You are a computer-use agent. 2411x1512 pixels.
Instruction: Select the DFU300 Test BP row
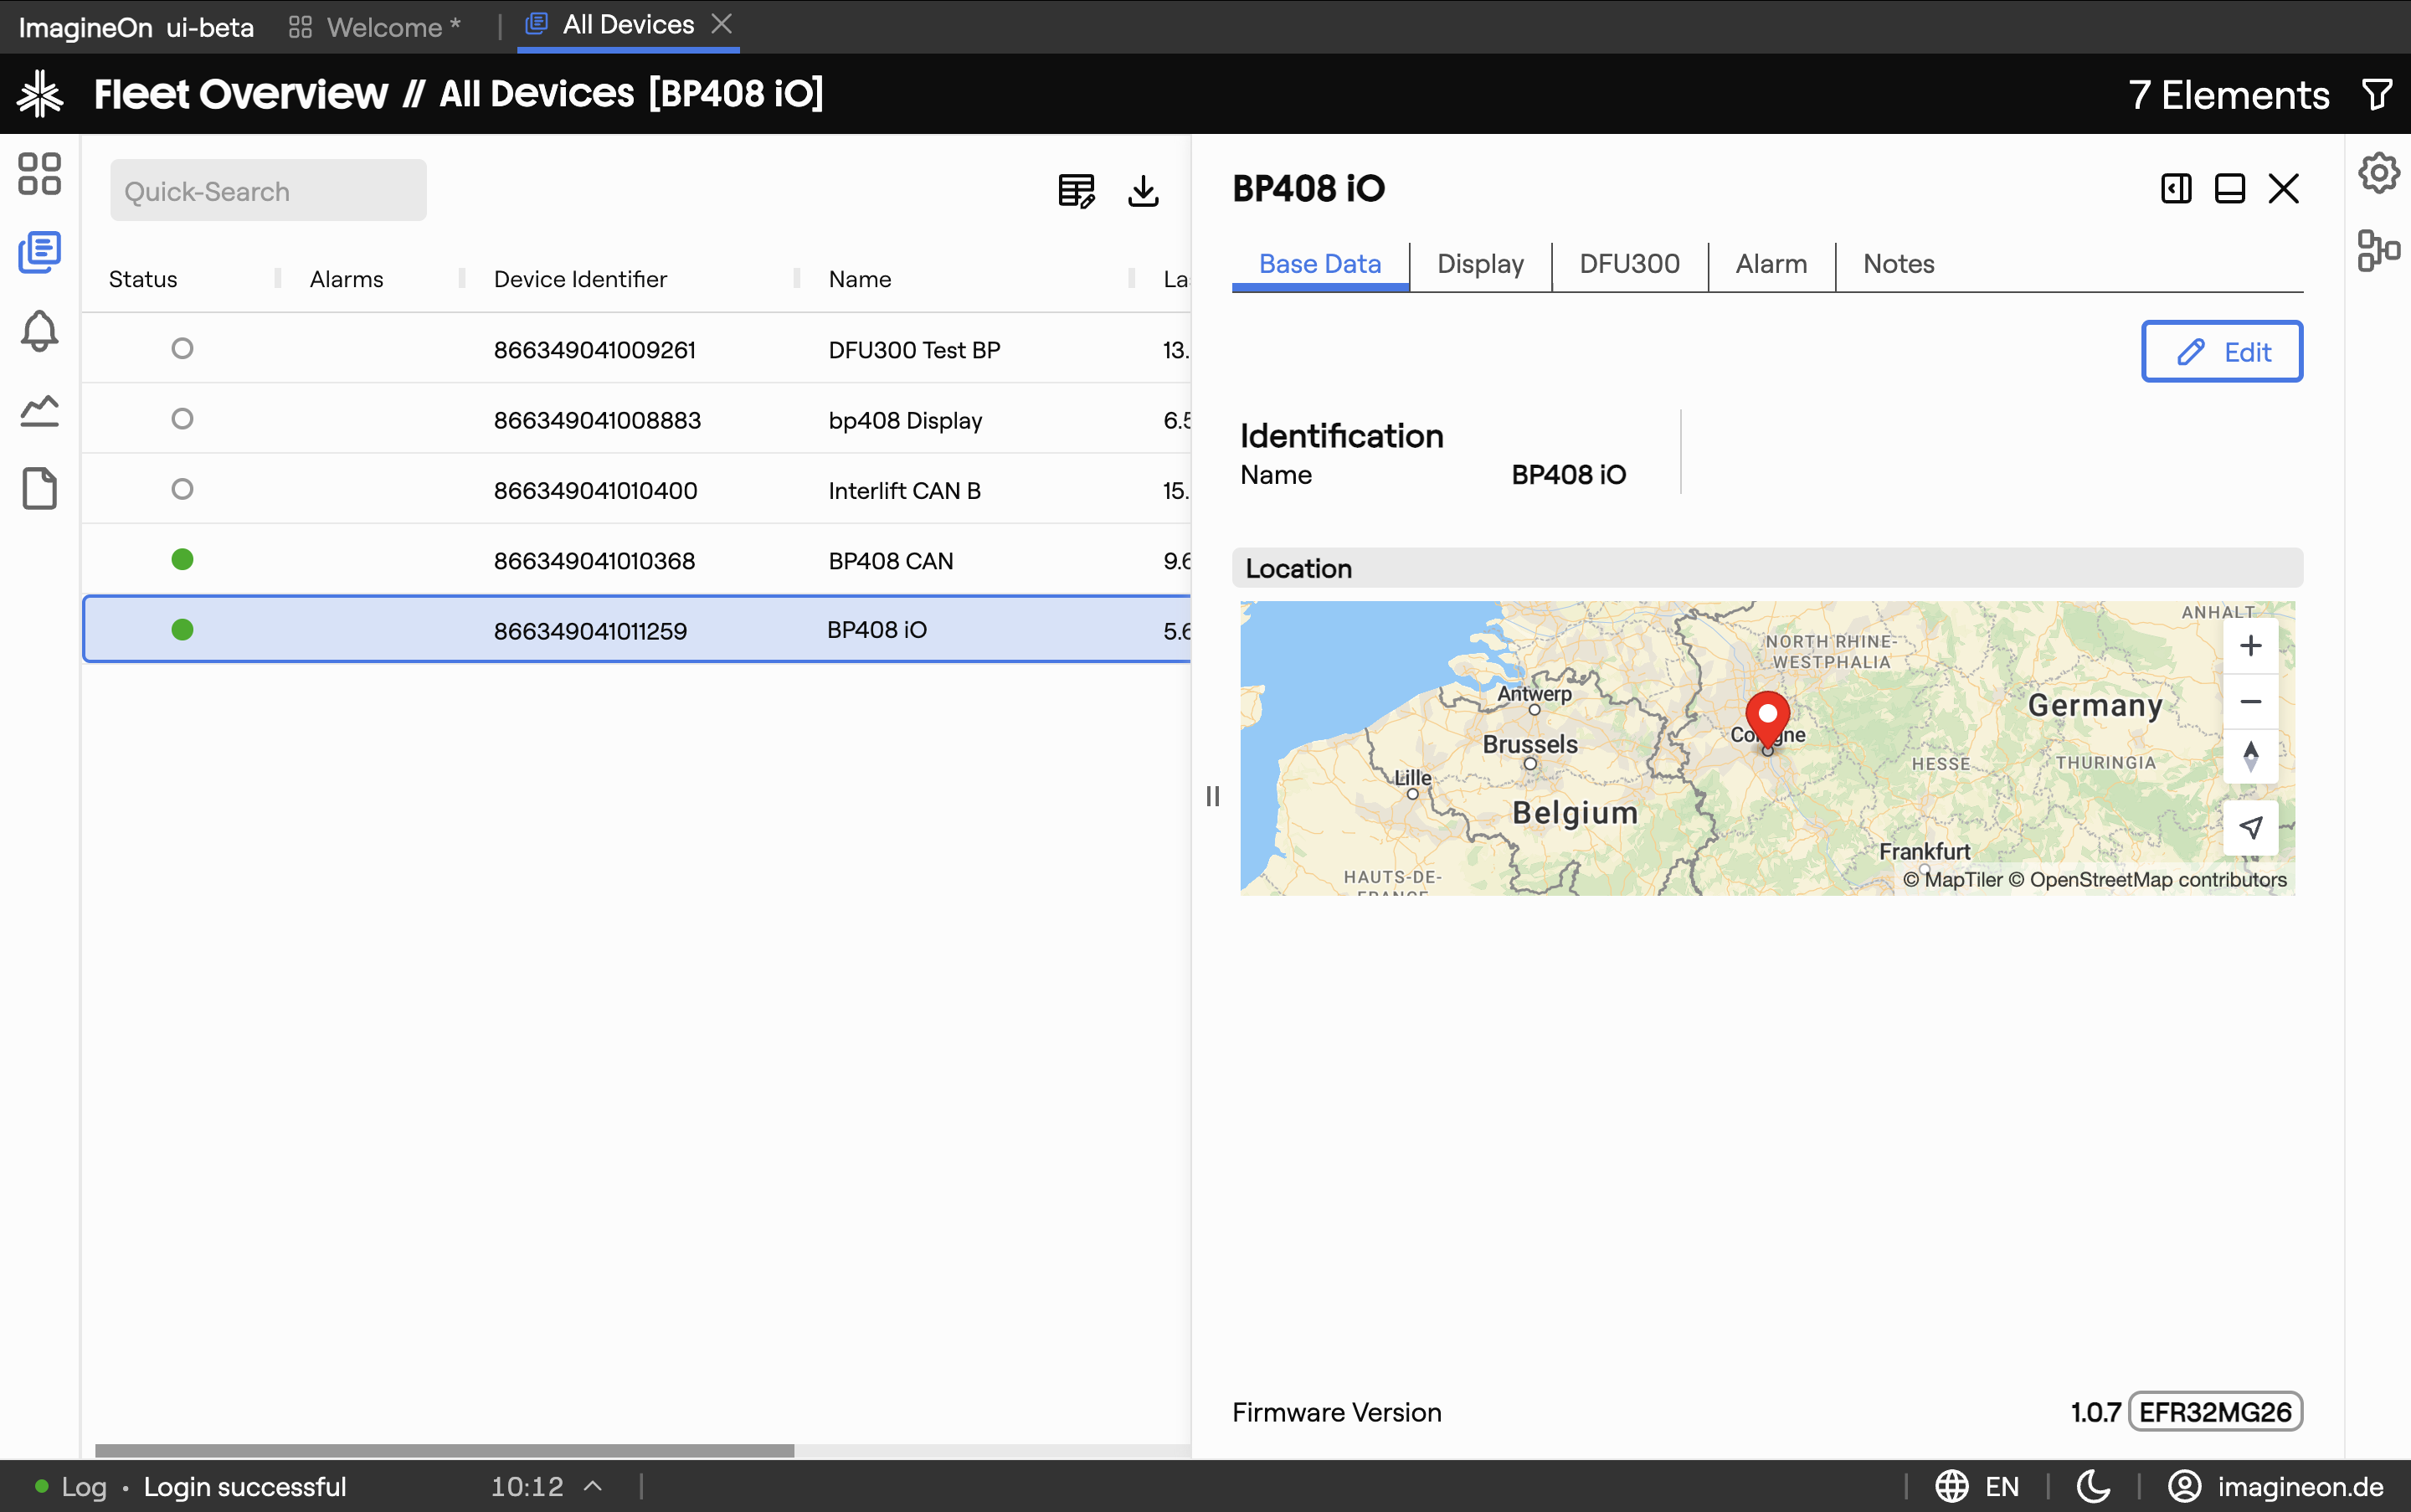(636, 349)
